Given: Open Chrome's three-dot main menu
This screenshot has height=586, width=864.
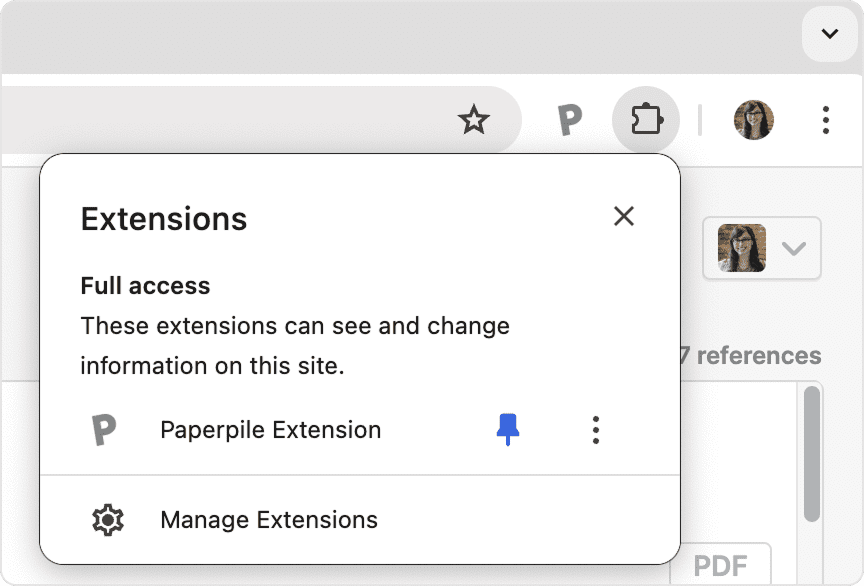Looking at the screenshot, I should coord(825,120).
